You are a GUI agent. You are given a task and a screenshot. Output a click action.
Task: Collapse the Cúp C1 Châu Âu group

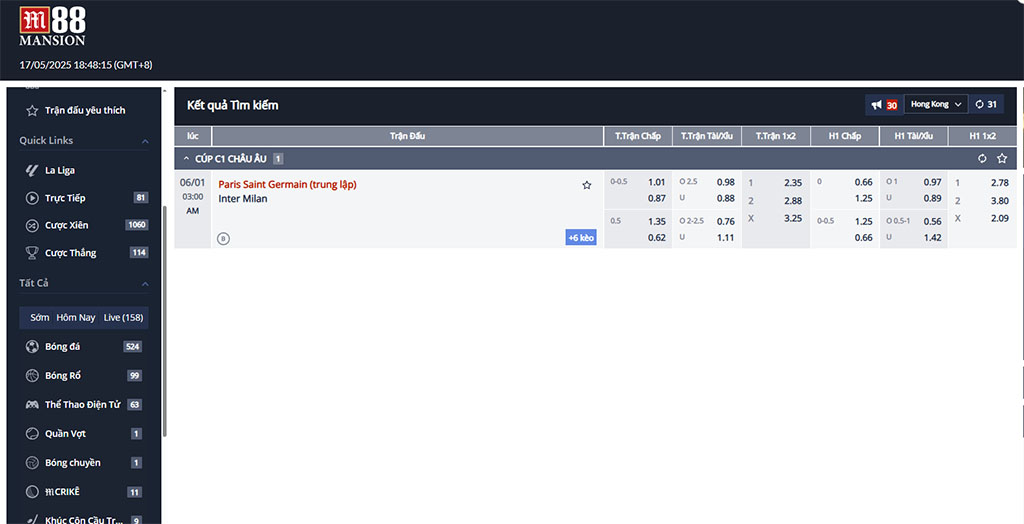point(186,159)
